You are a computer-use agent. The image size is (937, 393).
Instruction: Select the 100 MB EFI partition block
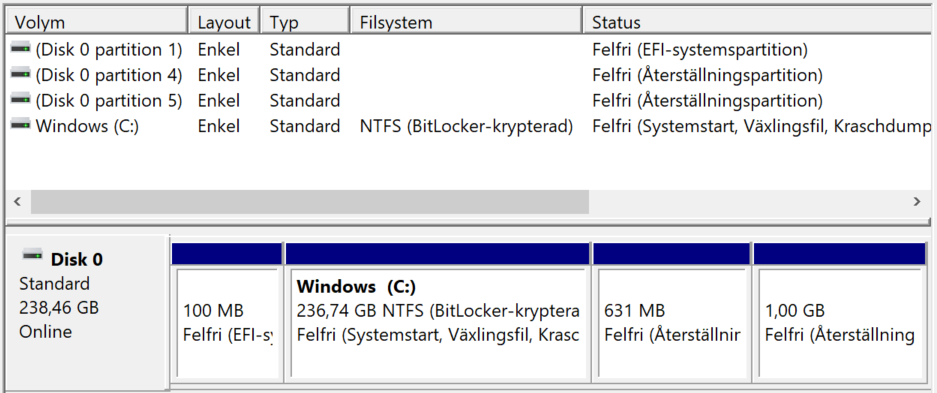click(227, 312)
